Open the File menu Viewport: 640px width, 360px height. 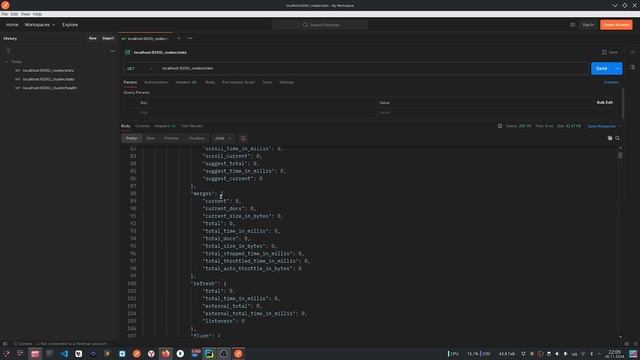[x=4, y=14]
